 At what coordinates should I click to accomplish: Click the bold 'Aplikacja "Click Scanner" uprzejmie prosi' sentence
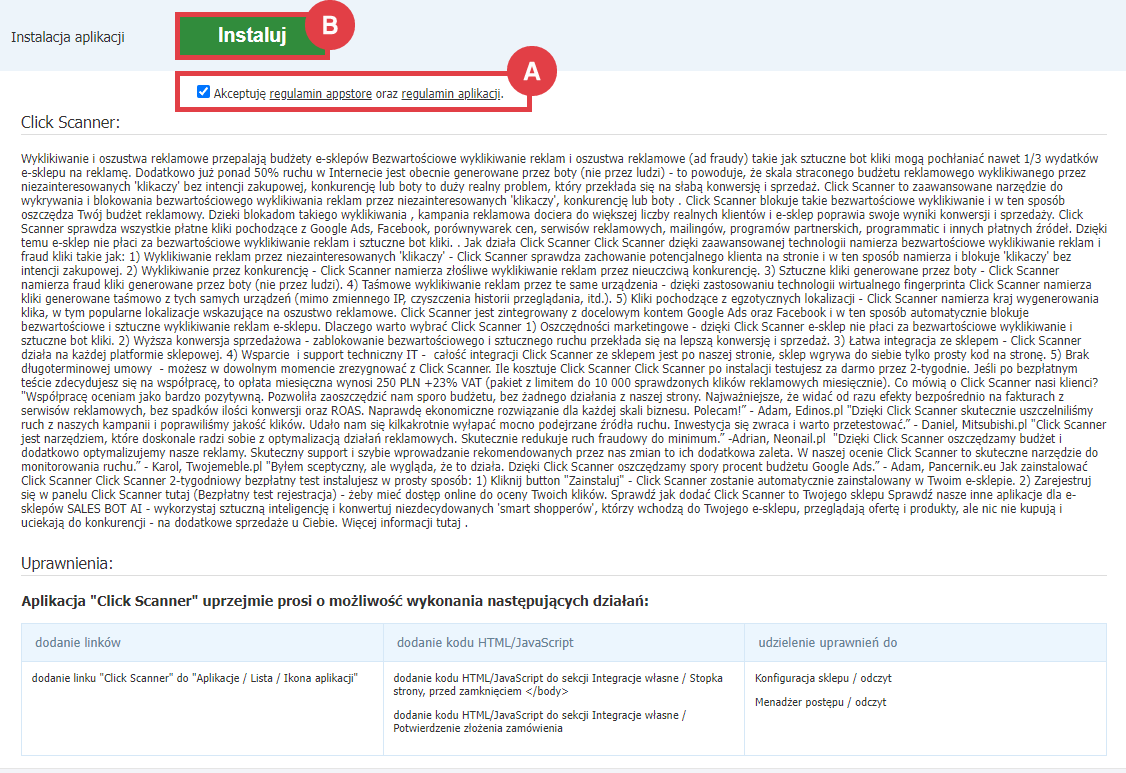coord(335,601)
